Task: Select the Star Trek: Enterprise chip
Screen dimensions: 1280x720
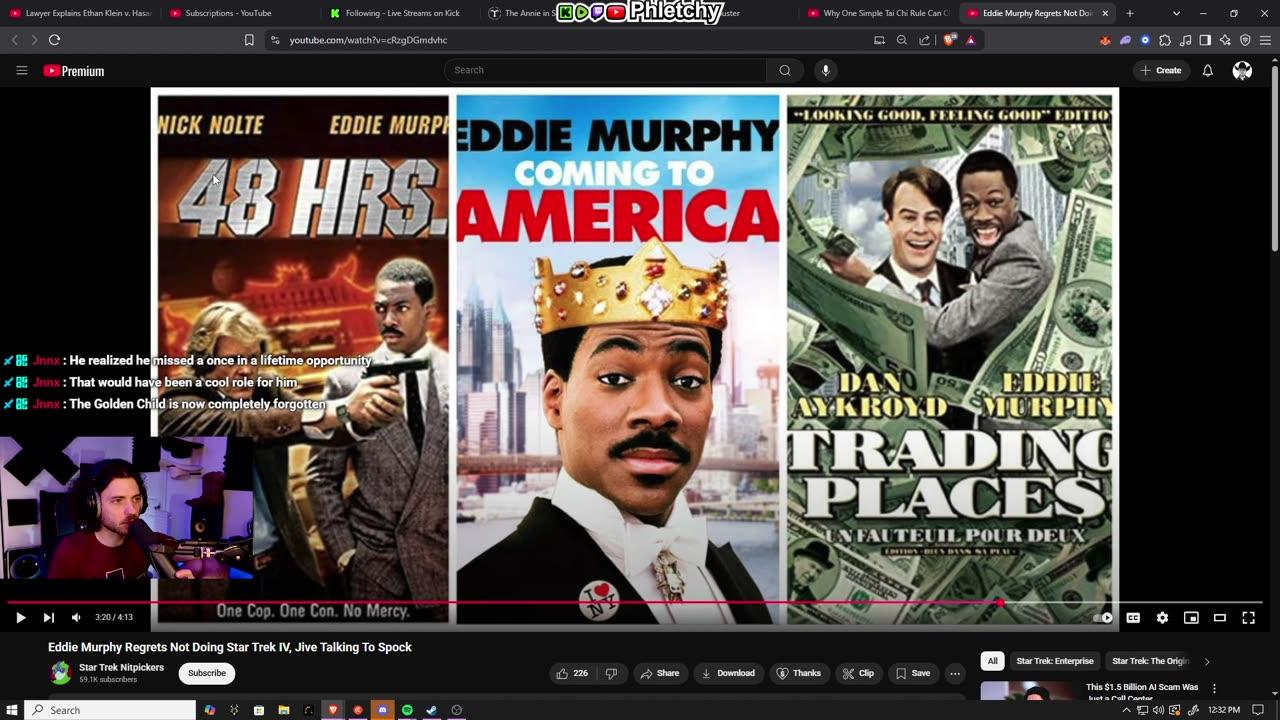Action: 1055,661
